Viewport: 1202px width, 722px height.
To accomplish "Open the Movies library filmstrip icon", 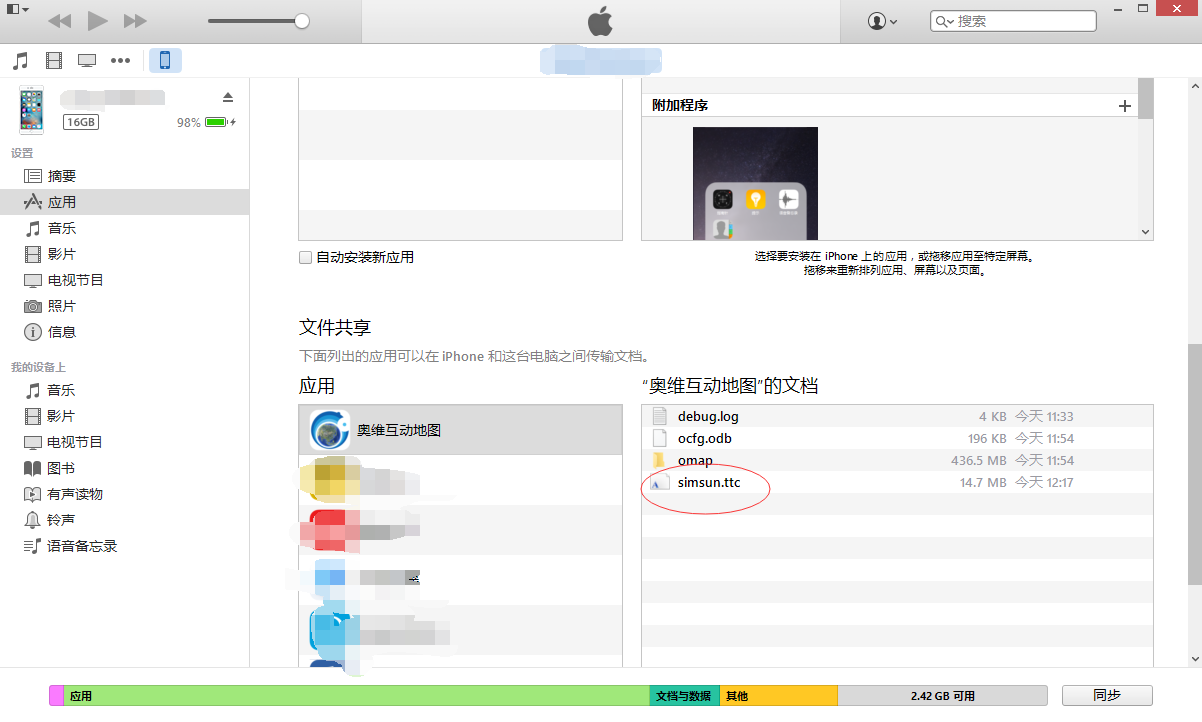I will (x=54, y=61).
